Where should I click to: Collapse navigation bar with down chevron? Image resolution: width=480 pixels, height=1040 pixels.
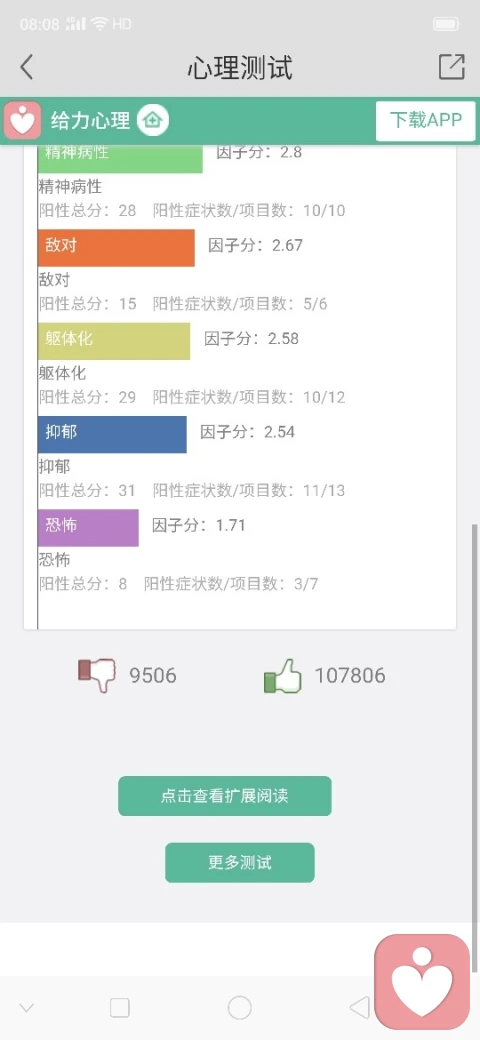27,1008
